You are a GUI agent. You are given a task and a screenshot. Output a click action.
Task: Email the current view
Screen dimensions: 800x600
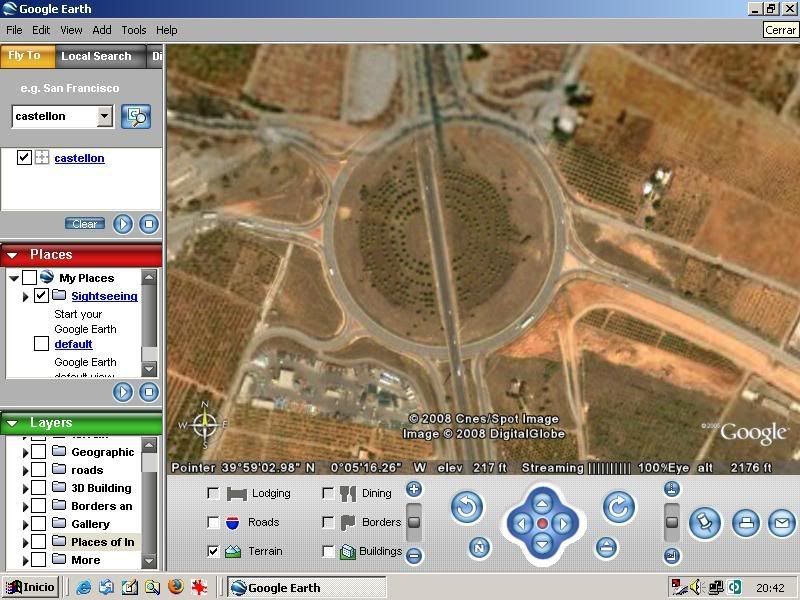782,523
